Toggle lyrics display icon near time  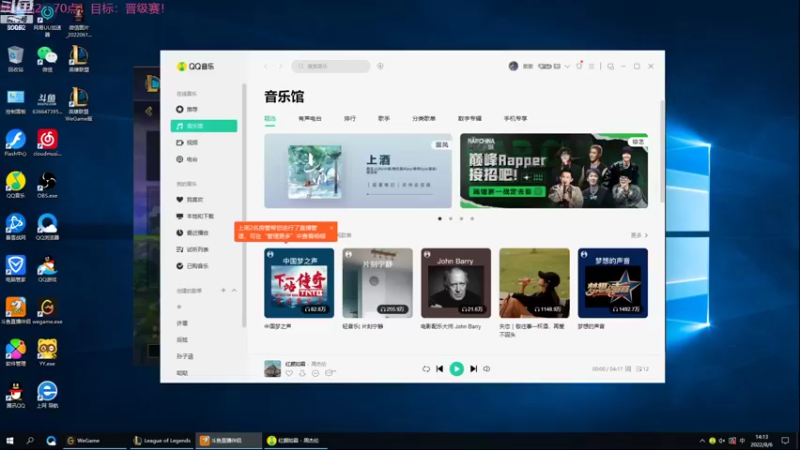coord(628,369)
